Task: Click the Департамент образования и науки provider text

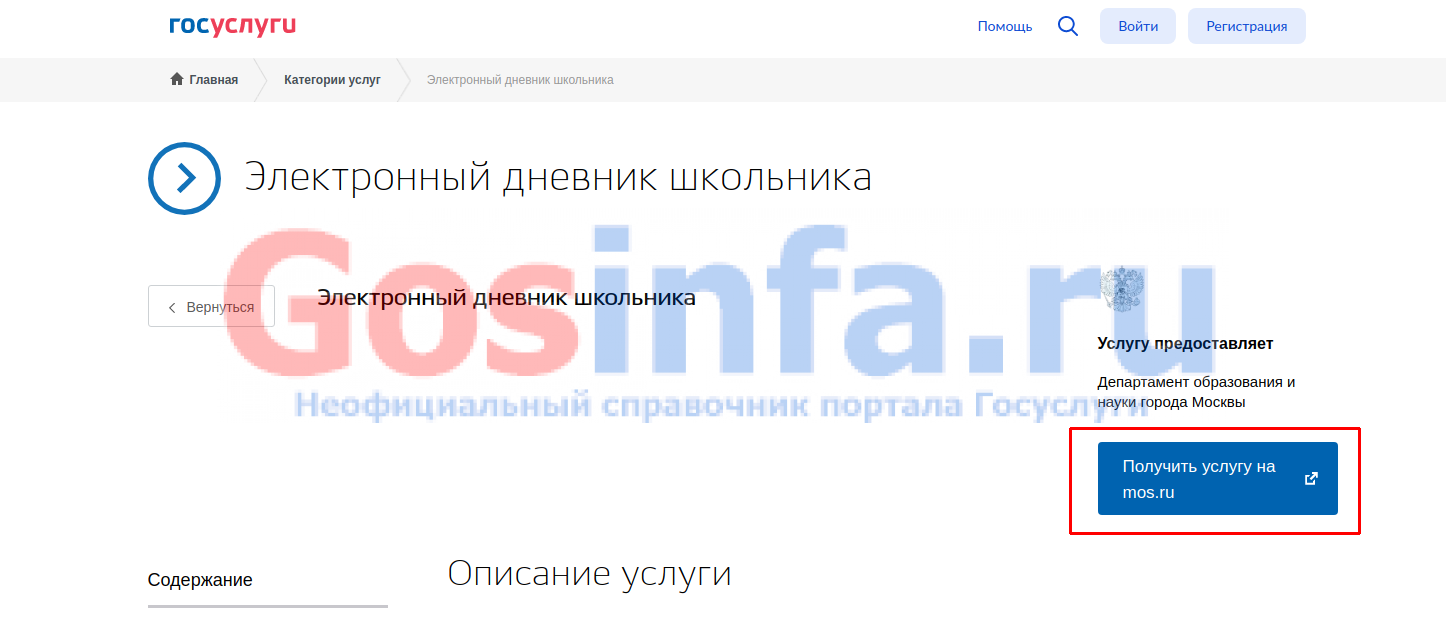Action: 1196,392
